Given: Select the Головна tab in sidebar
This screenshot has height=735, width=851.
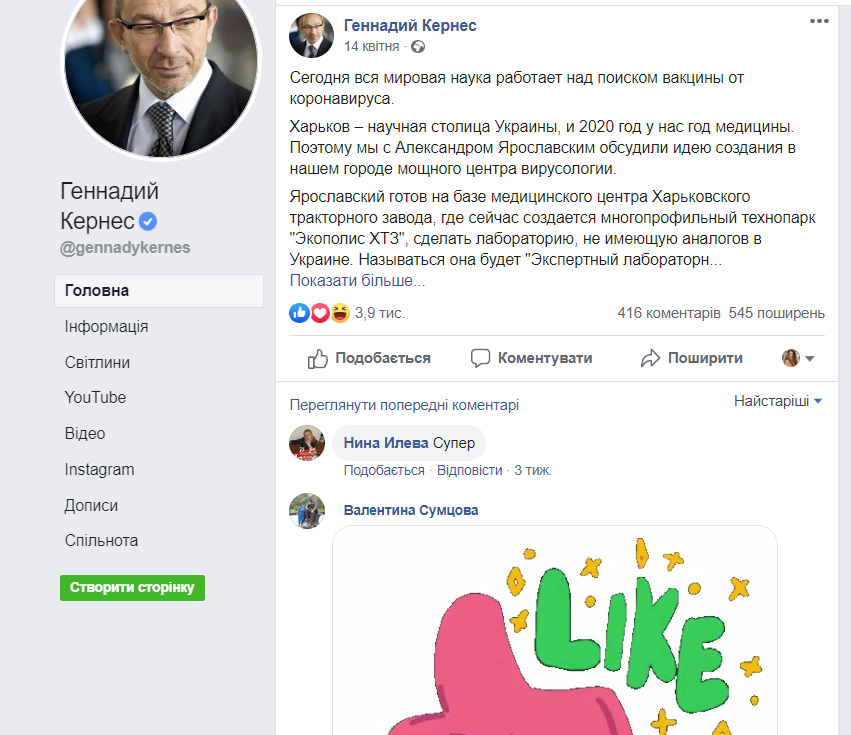Looking at the screenshot, I should coord(97,291).
